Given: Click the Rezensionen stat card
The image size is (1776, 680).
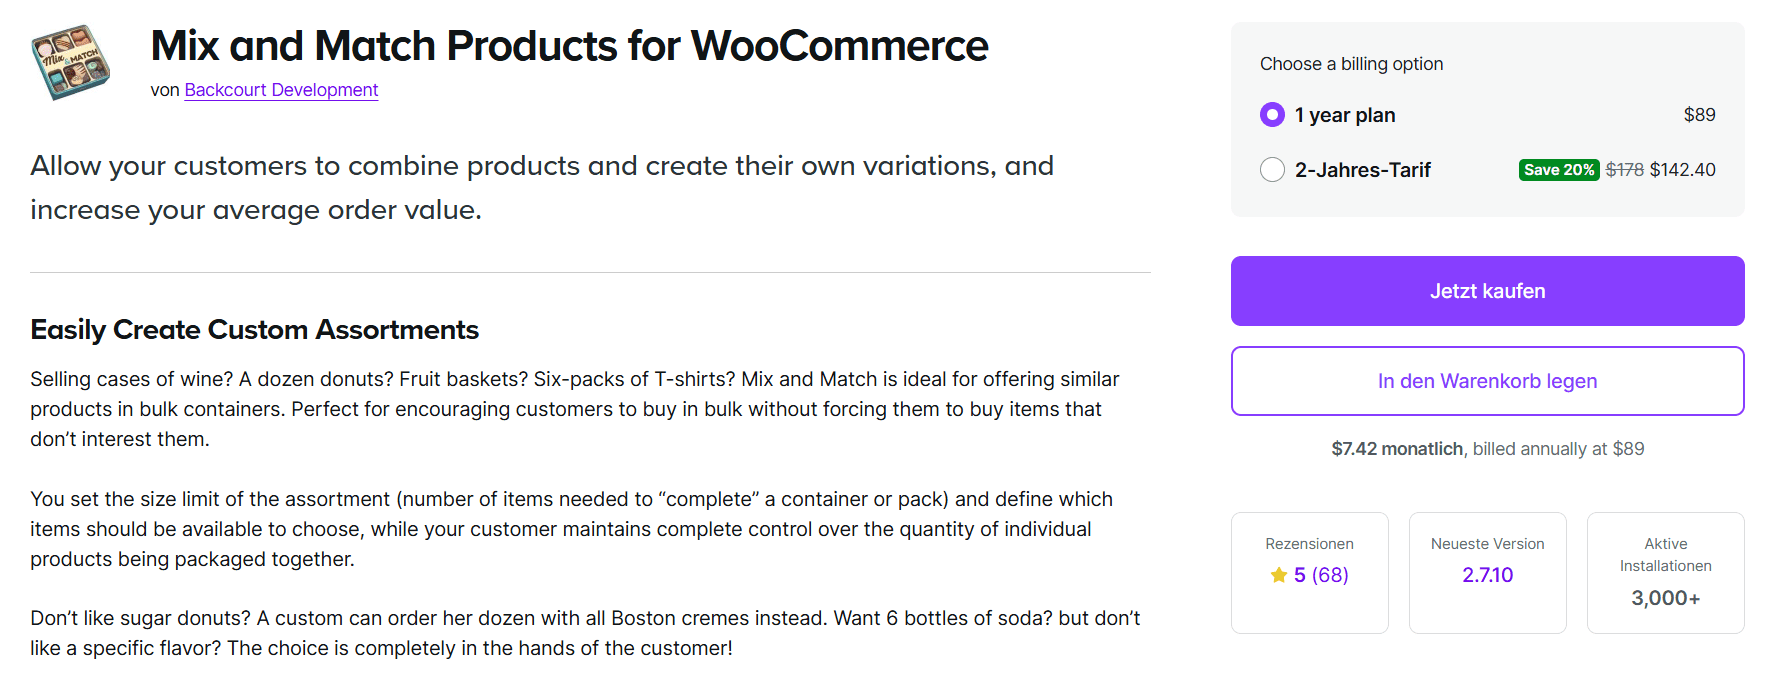Looking at the screenshot, I should (1310, 572).
